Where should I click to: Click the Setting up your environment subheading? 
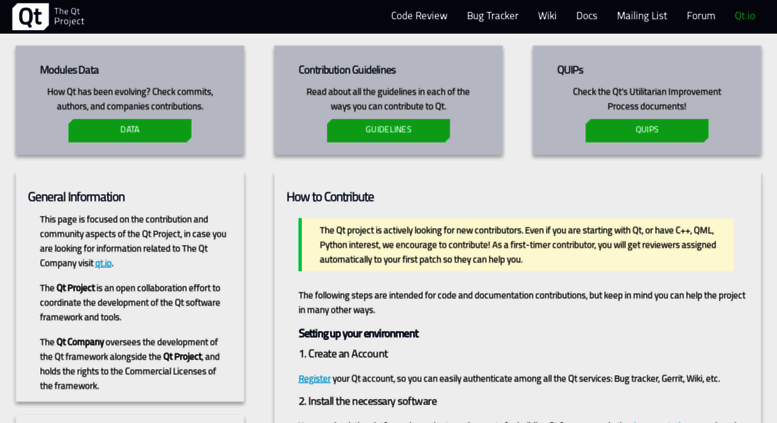[x=358, y=333]
